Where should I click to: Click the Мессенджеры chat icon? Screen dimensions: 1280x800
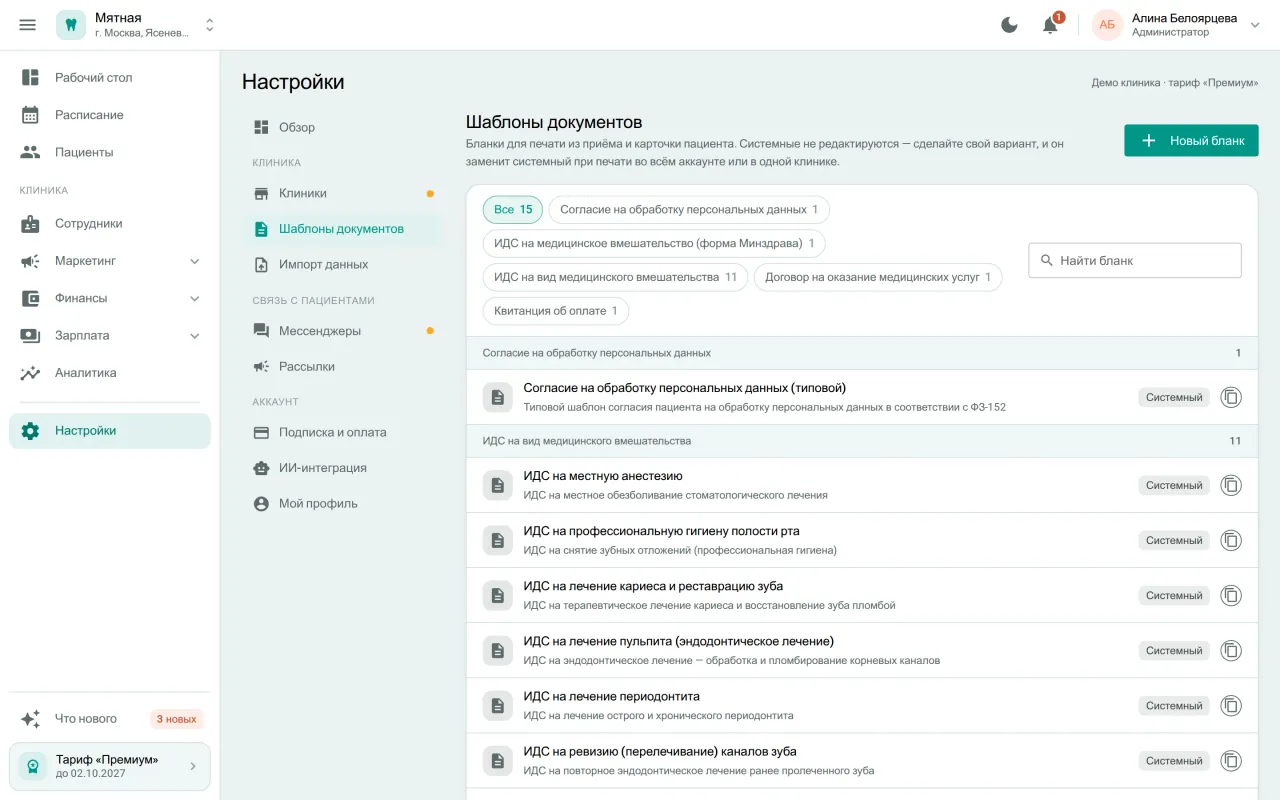261,331
